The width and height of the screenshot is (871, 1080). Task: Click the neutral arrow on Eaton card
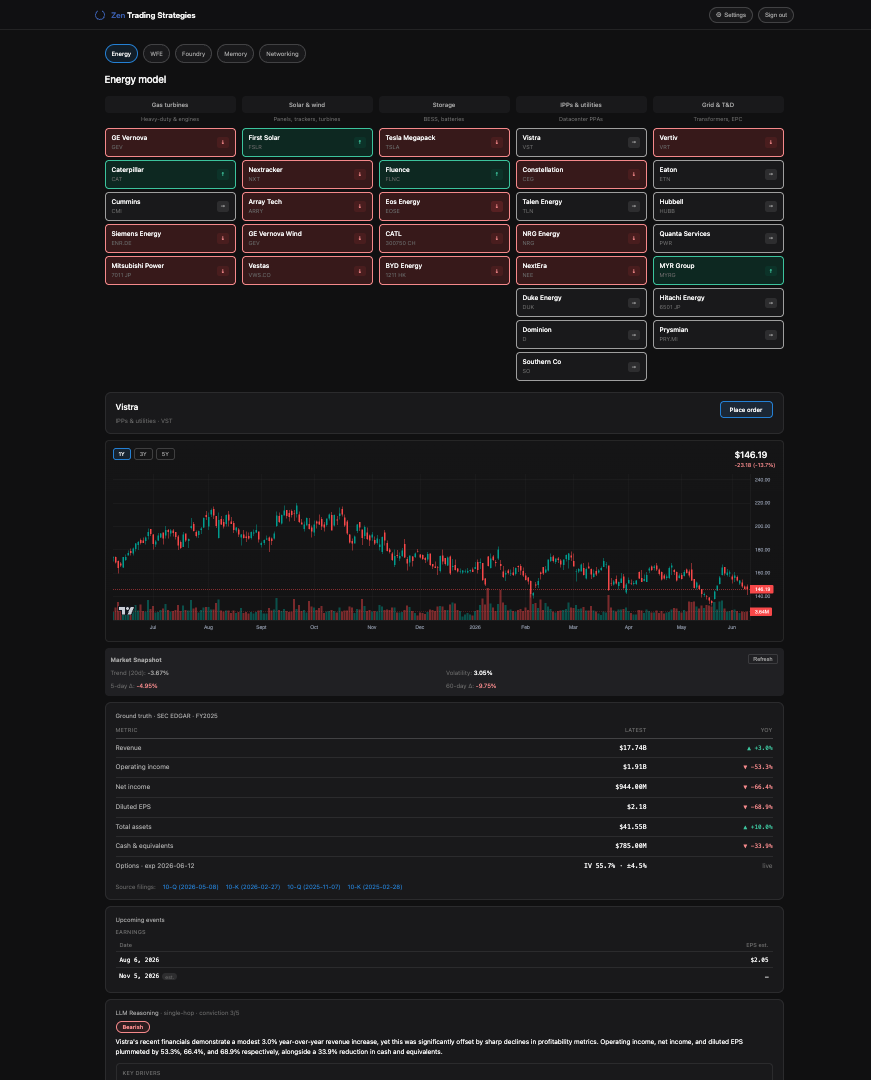[770, 174]
